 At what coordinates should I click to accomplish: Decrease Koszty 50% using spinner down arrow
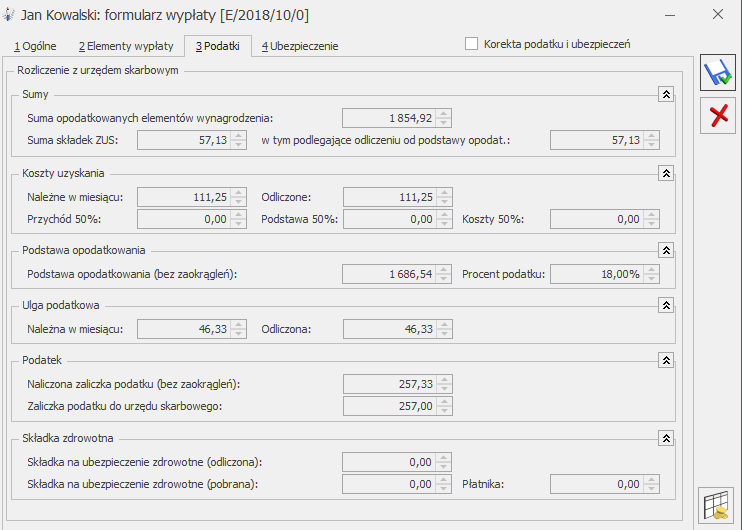(x=651, y=224)
